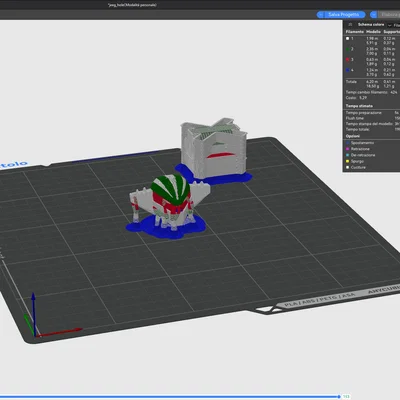400x400 pixels.
Task: Click the blue filament 4 color swatch
Action: (348, 70)
